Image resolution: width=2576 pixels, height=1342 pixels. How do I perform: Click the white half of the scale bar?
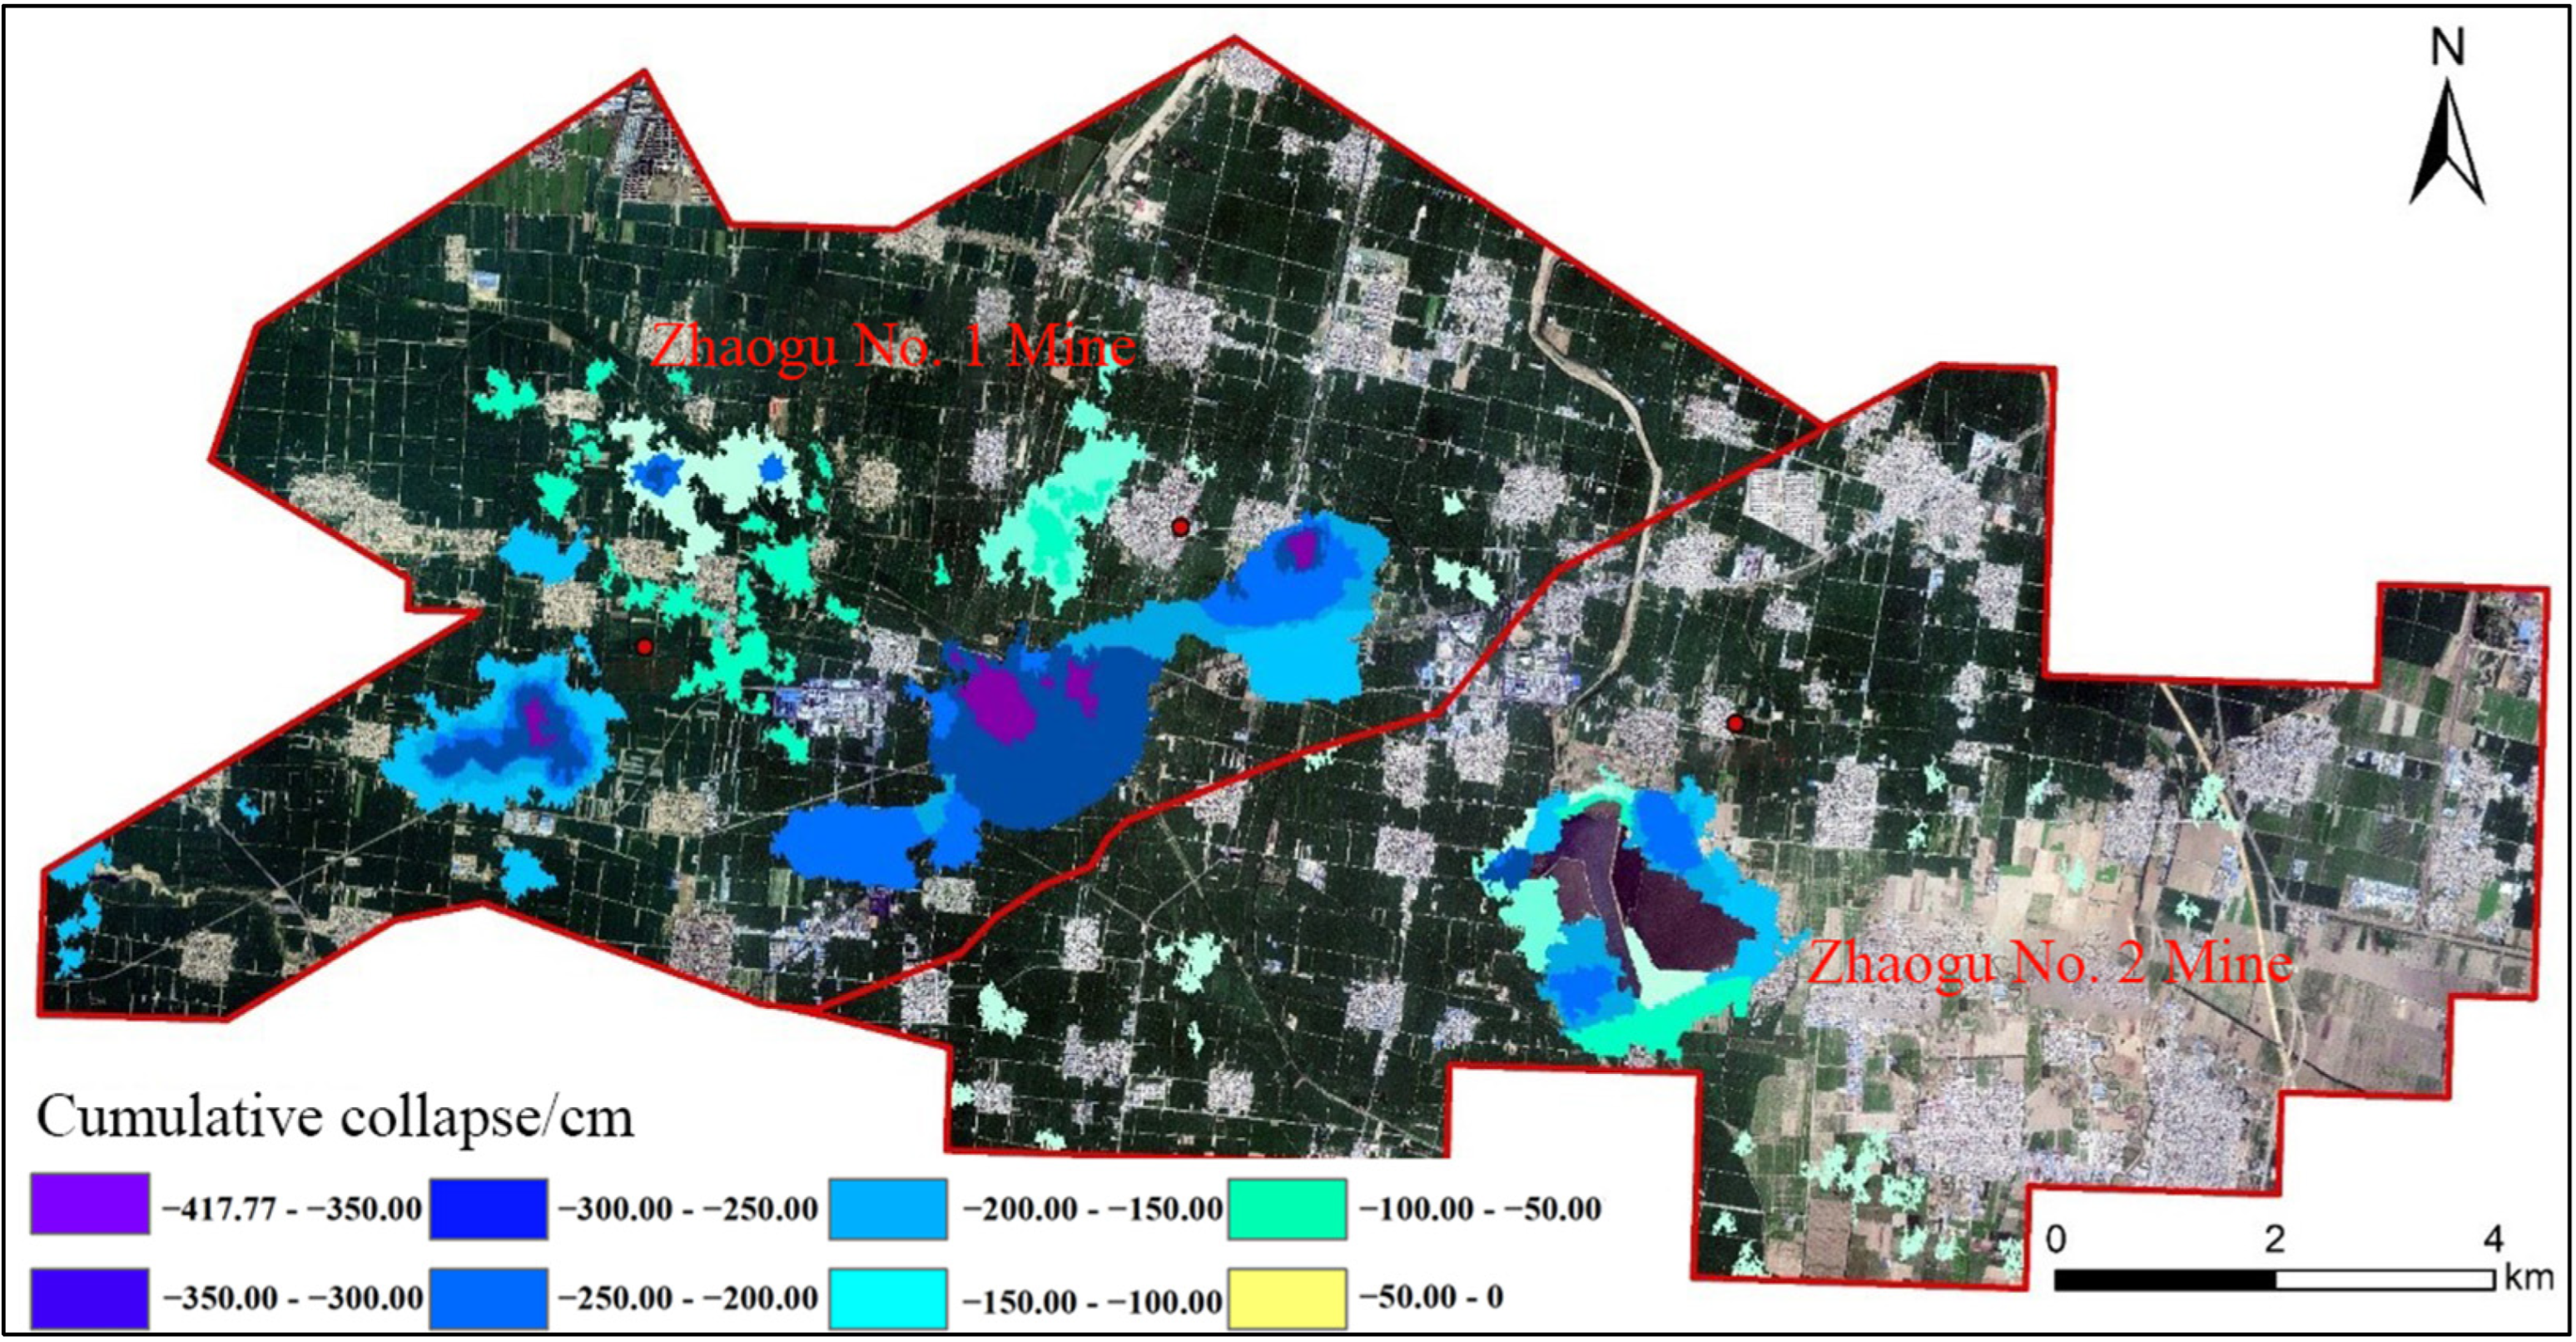[2385, 1279]
